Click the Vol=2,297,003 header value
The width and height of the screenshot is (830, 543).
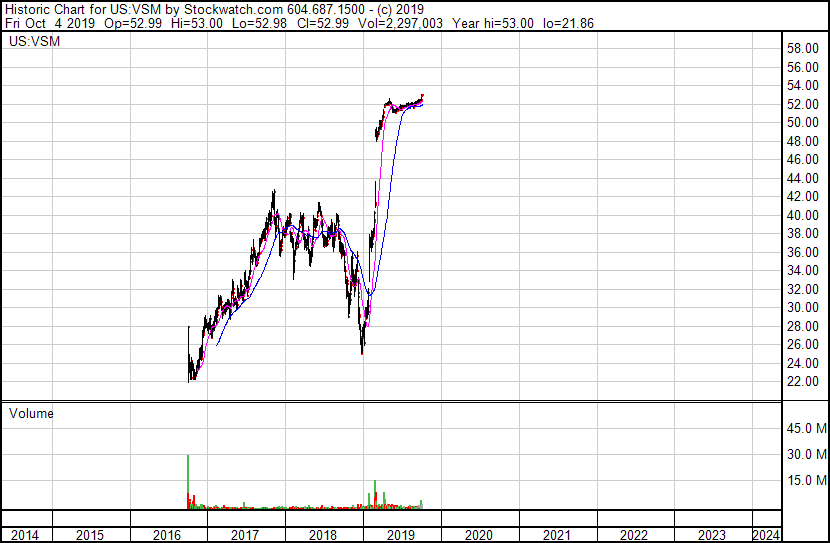pyautogui.click(x=400, y=23)
